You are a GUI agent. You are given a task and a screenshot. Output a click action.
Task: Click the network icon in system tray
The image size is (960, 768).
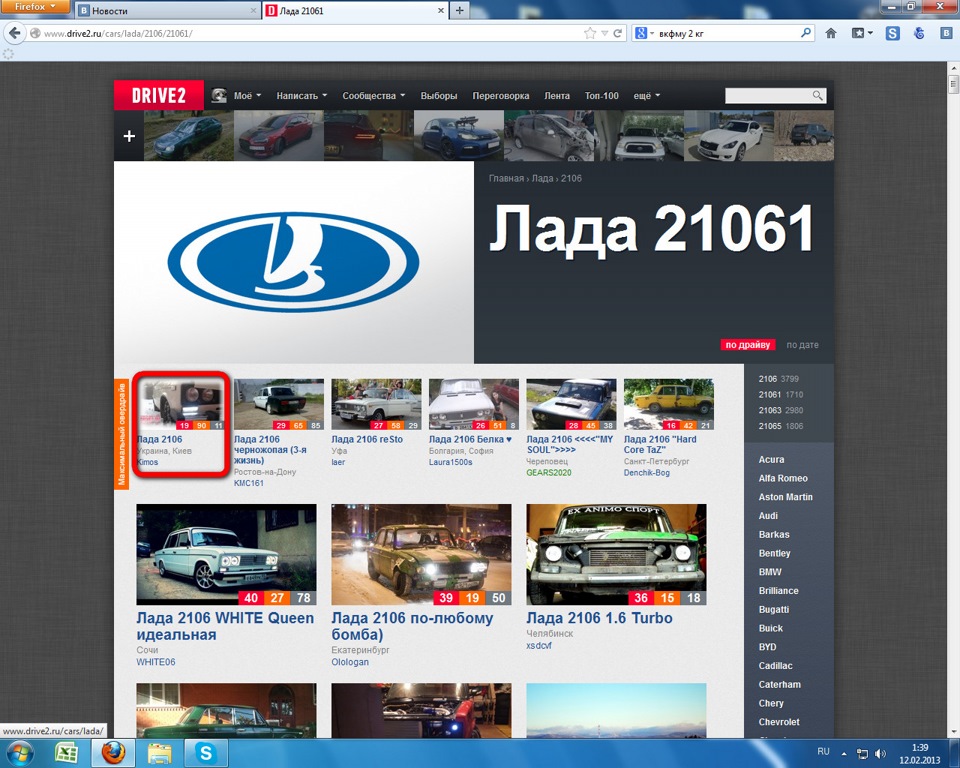click(862, 753)
